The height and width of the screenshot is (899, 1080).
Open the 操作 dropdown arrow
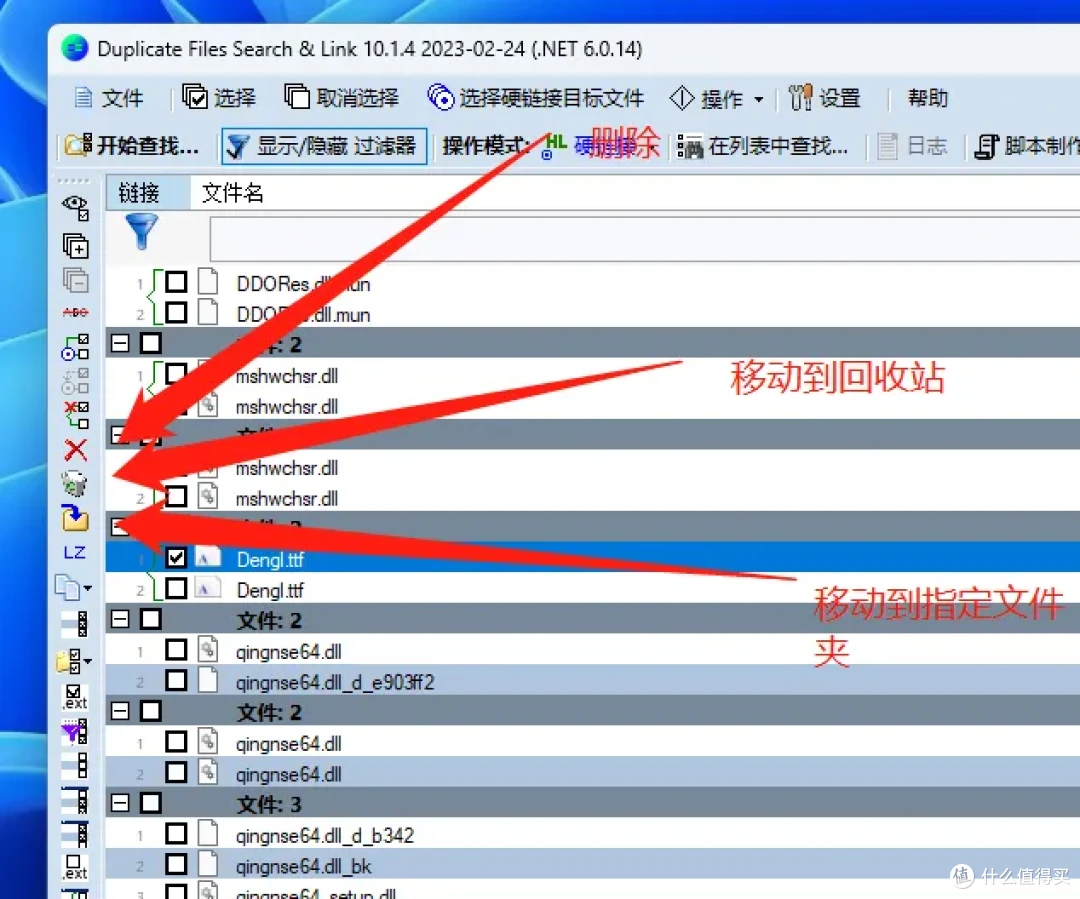pyautogui.click(x=758, y=99)
